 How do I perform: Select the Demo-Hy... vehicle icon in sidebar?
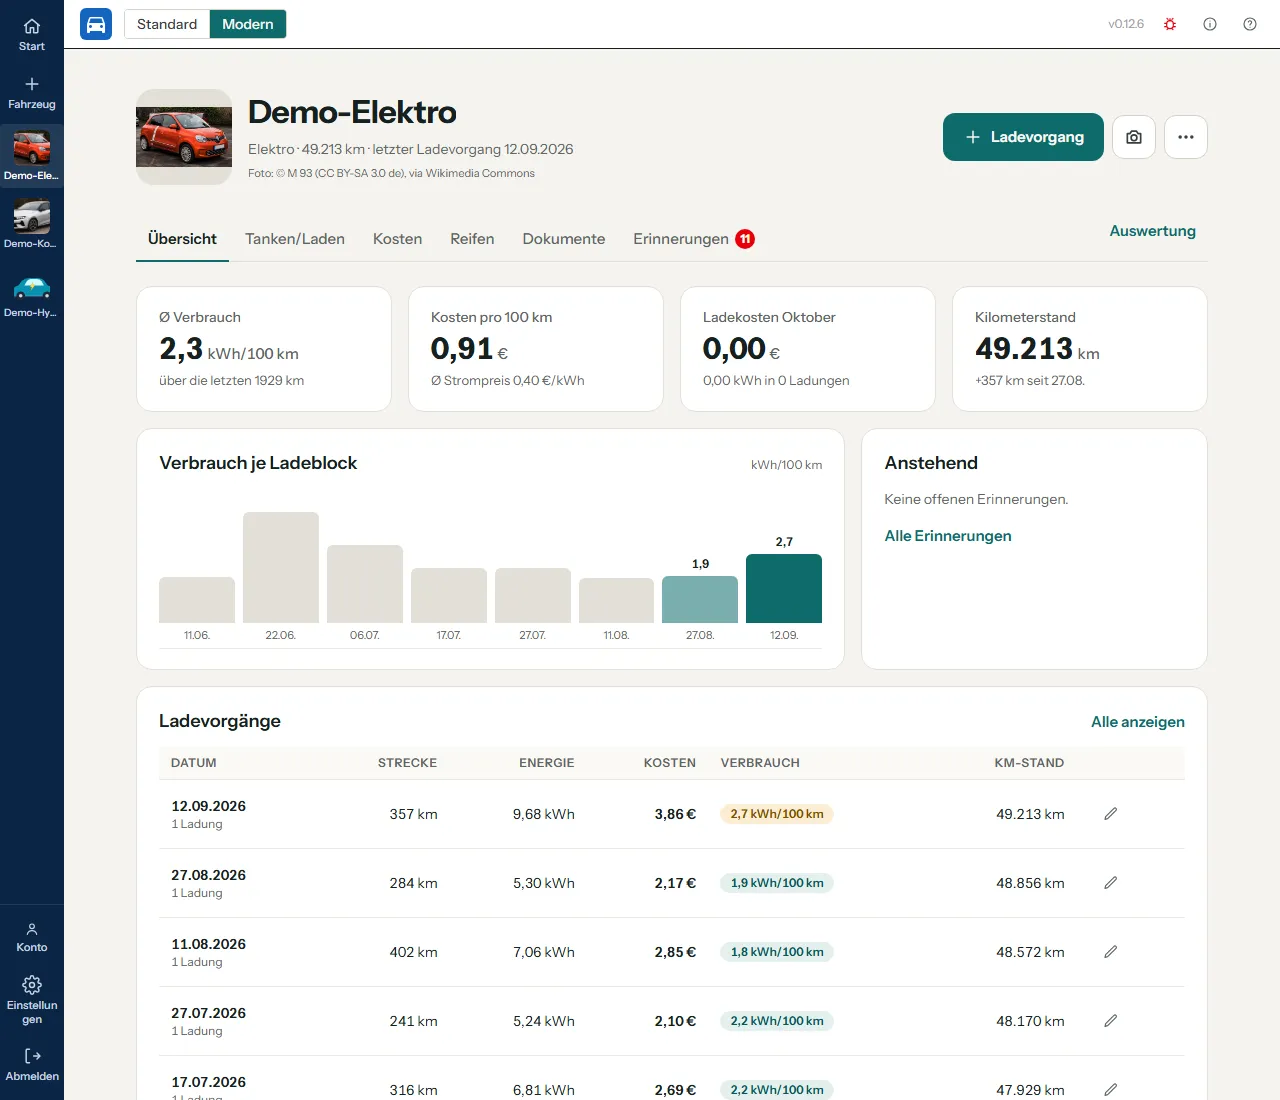click(32, 288)
